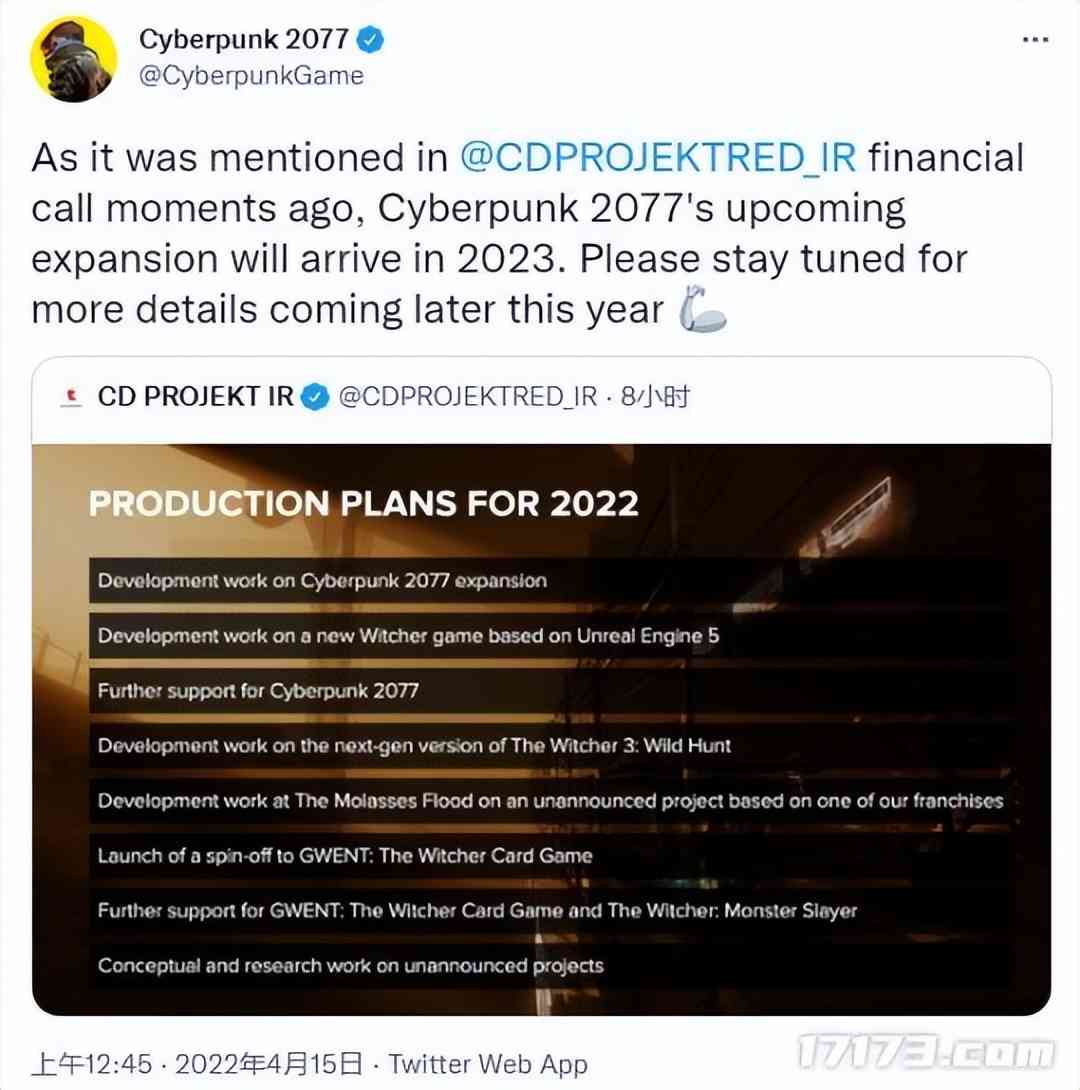
Task: Click the GWENT spin-off launch row
Action: (x=345, y=855)
